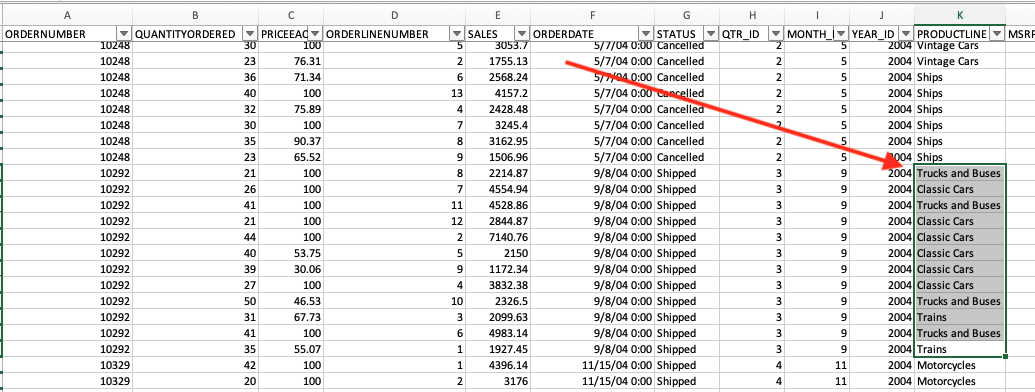Select the PRICEEACH cell showing 67.73
The width and height of the screenshot is (1035, 392).
[x=291, y=317]
